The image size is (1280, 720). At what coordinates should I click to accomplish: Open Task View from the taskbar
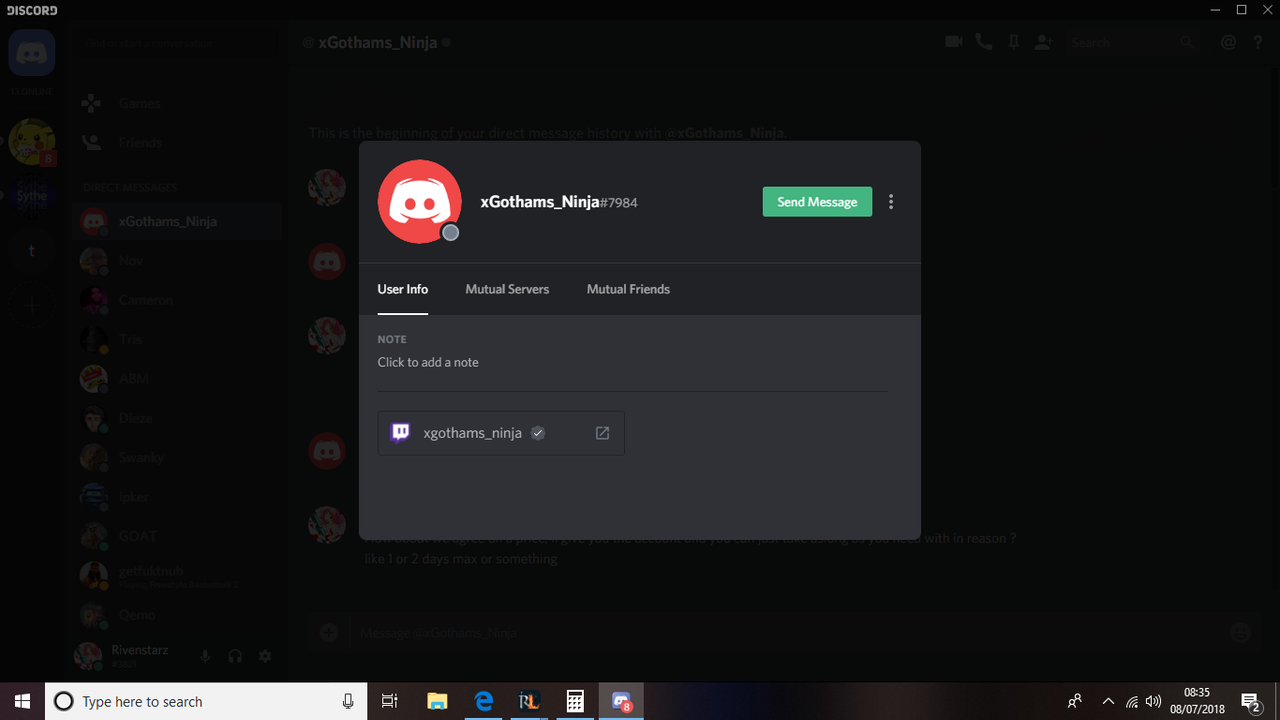point(391,701)
